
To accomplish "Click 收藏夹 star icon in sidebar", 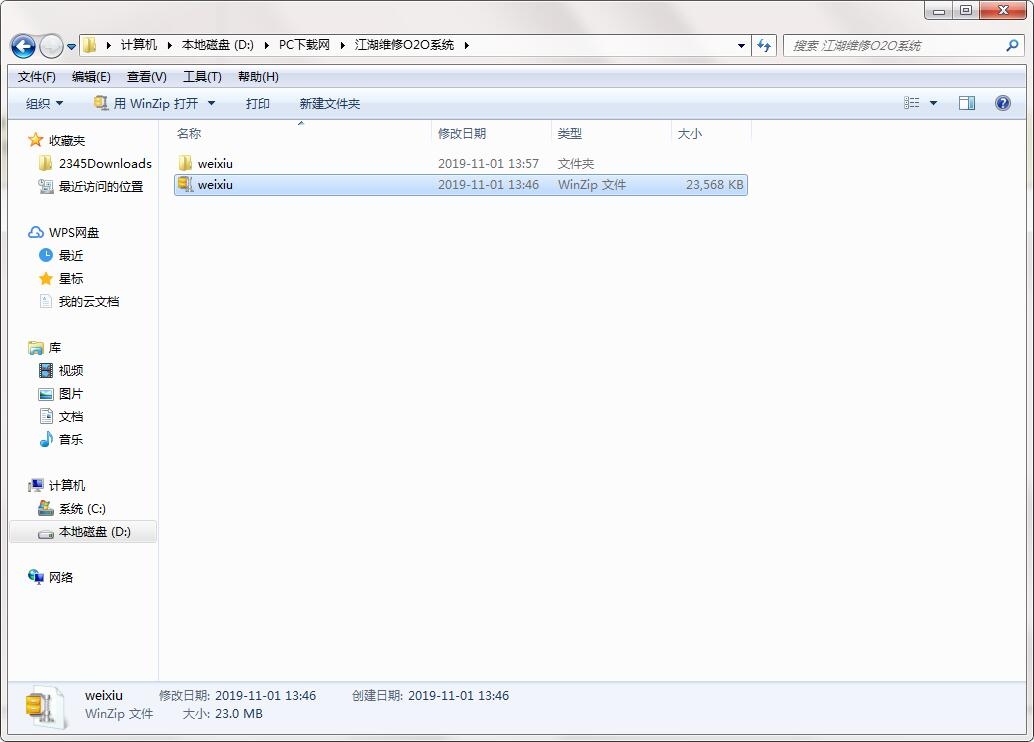I will [36, 140].
